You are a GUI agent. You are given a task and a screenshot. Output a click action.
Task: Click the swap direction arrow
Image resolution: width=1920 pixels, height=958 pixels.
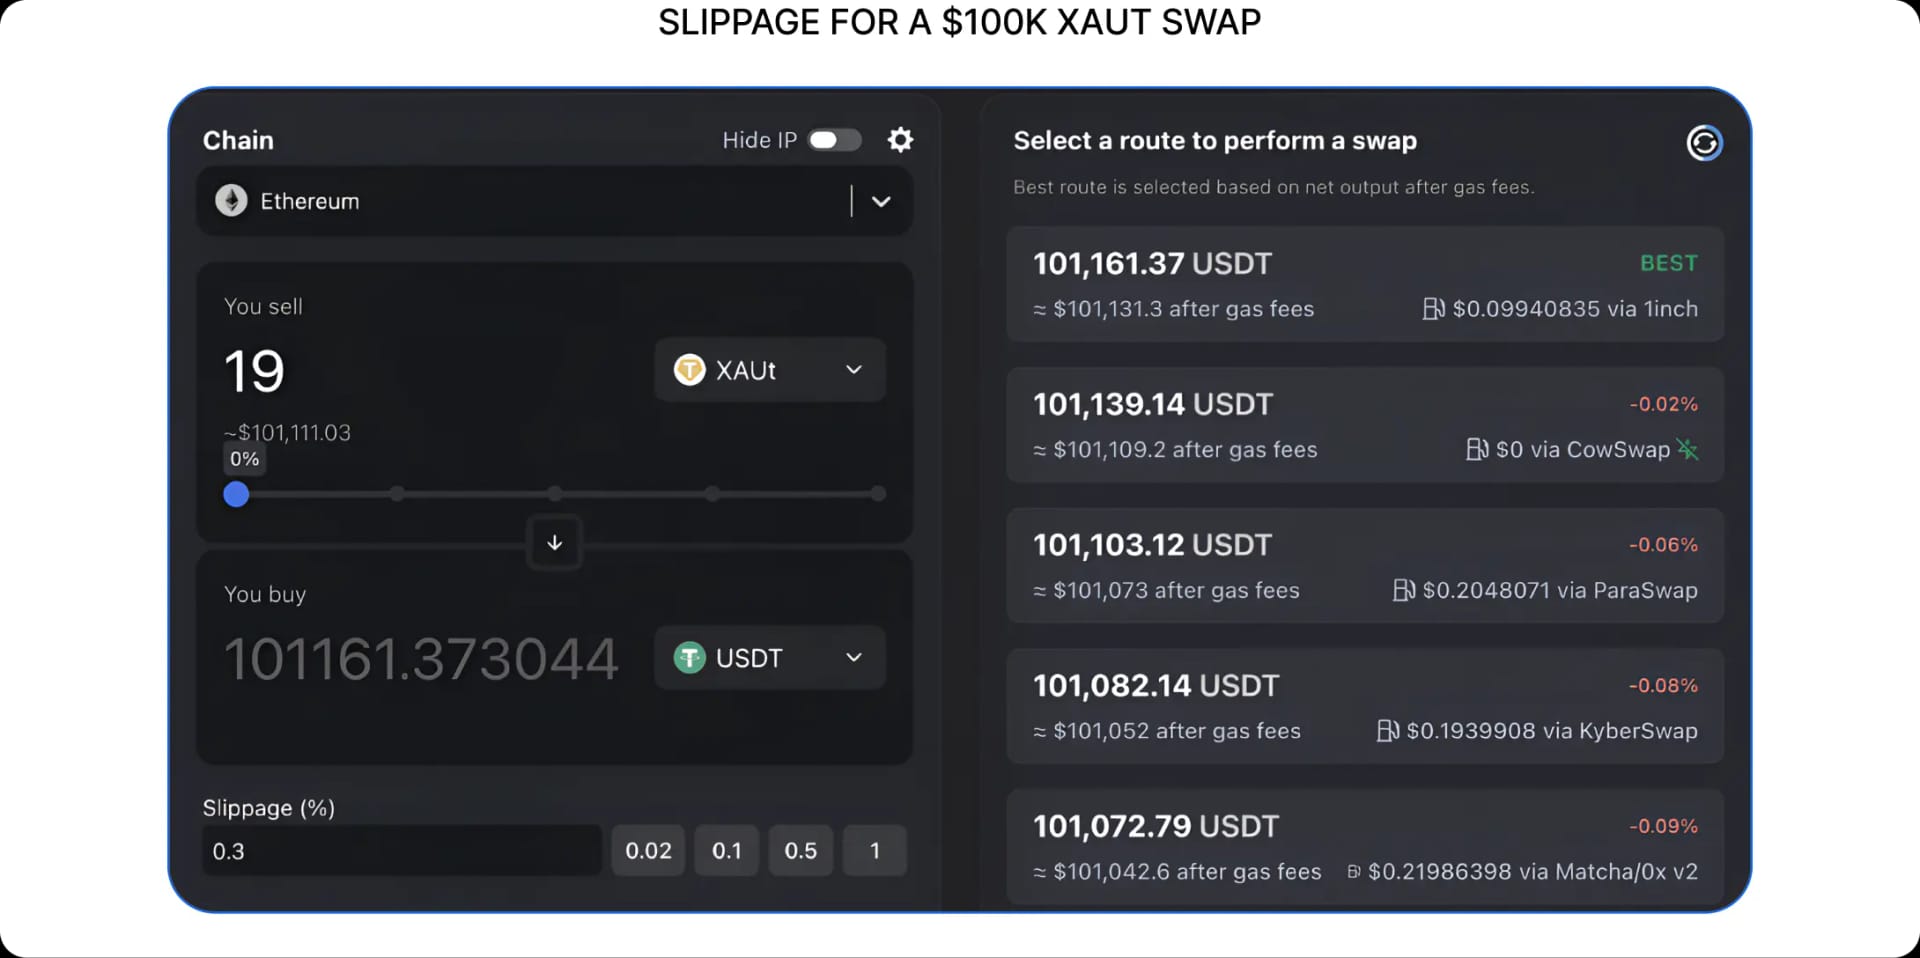[554, 542]
